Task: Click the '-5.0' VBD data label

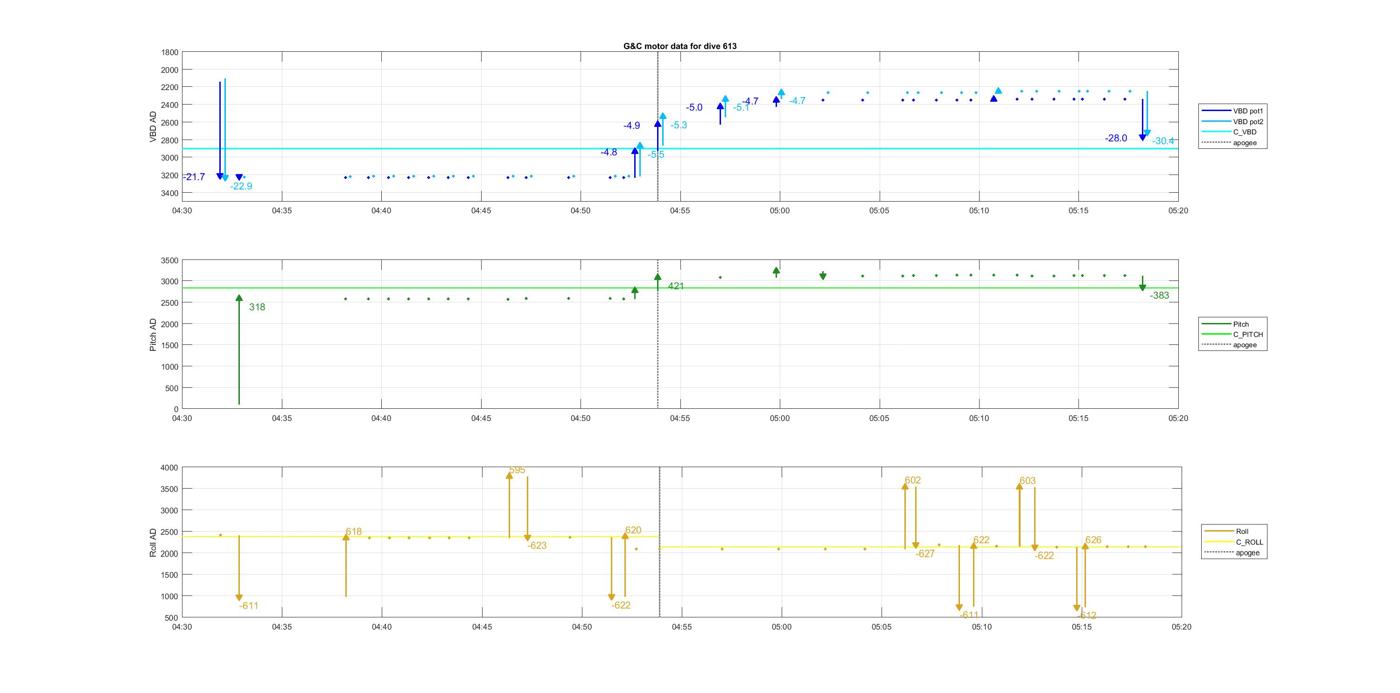Action: [x=694, y=107]
